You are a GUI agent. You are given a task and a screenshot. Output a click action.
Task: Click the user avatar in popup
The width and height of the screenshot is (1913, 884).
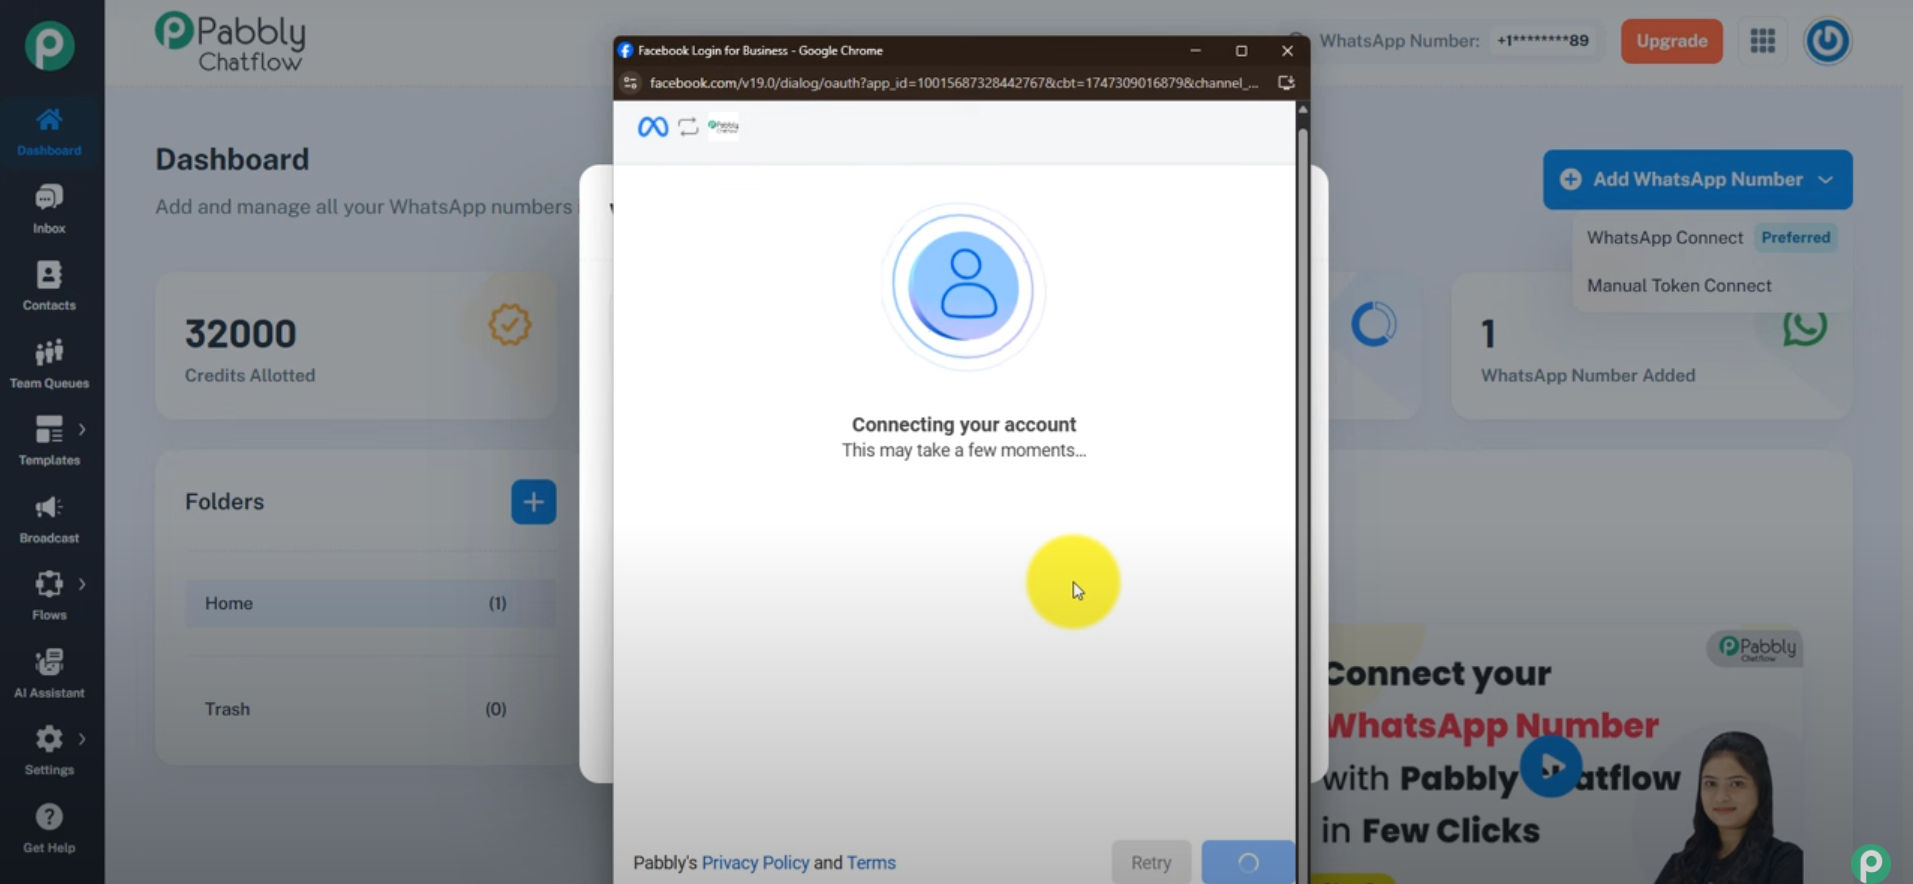point(963,288)
